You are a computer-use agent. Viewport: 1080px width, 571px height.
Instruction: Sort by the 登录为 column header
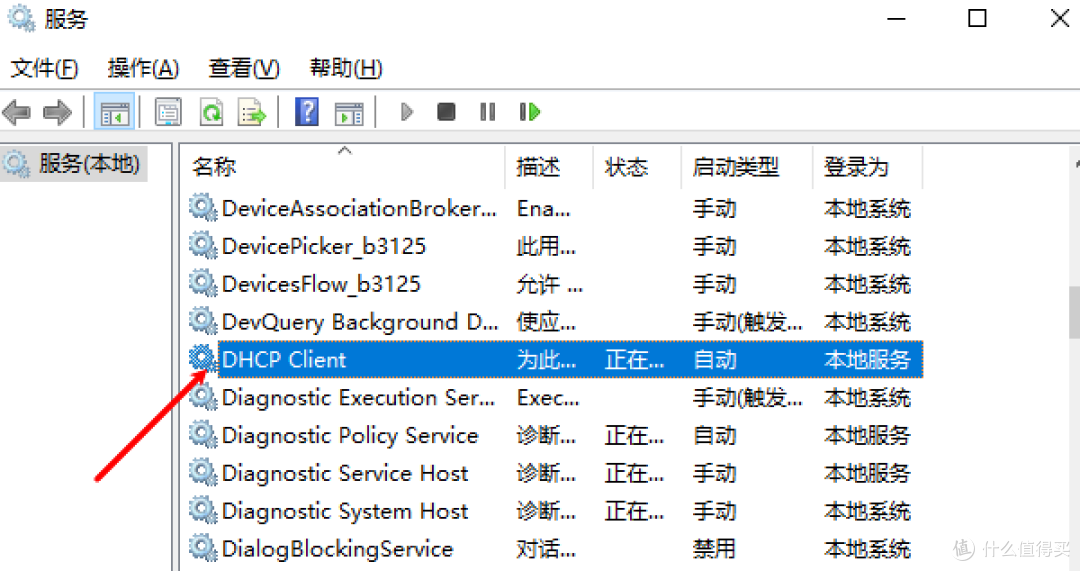pyautogui.click(x=868, y=167)
